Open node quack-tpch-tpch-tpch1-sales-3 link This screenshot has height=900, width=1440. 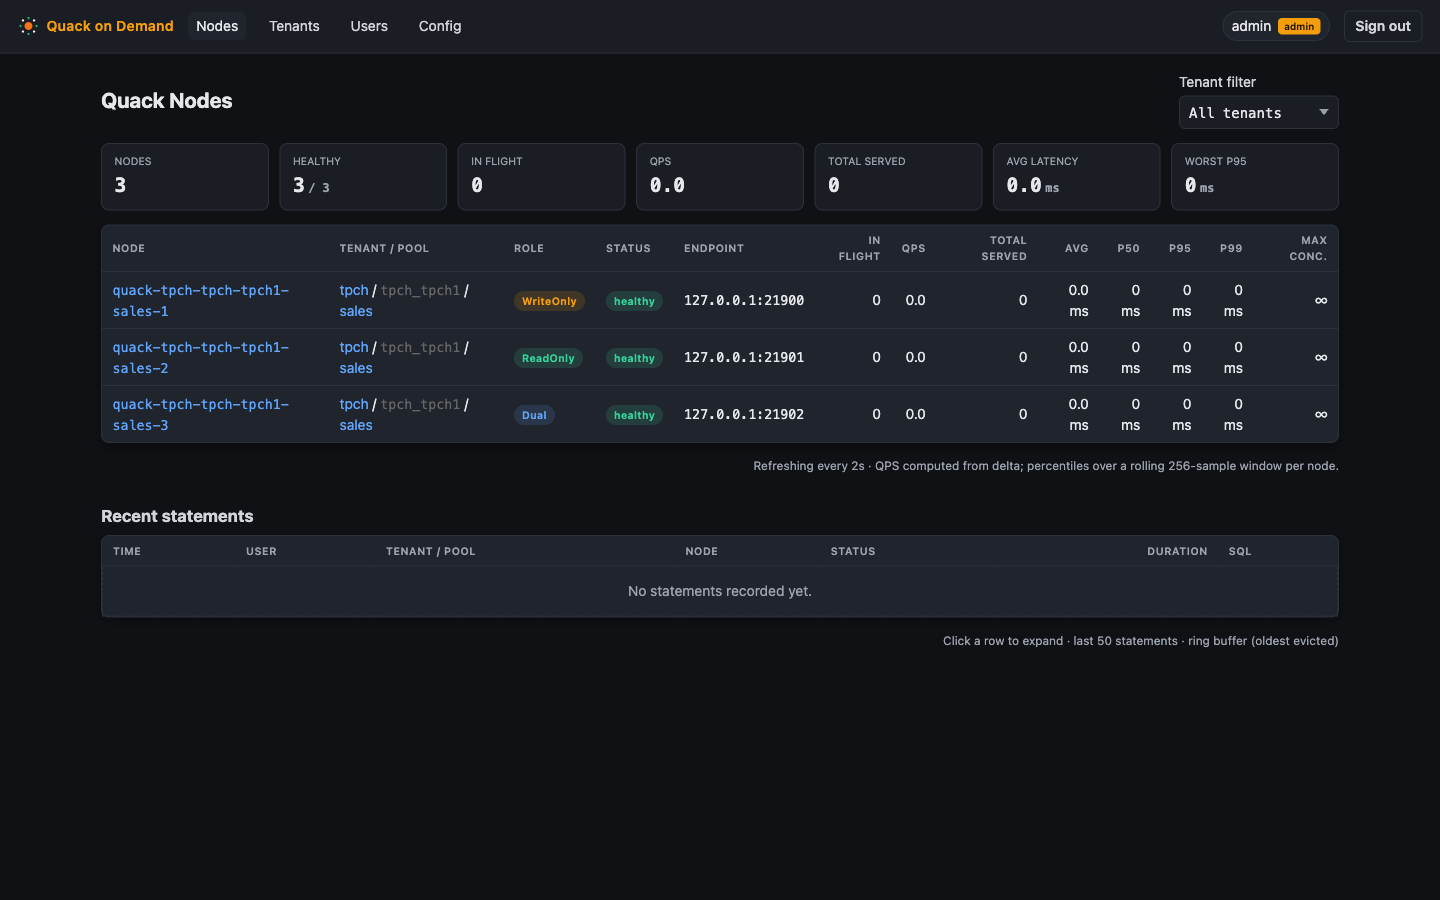pos(200,414)
